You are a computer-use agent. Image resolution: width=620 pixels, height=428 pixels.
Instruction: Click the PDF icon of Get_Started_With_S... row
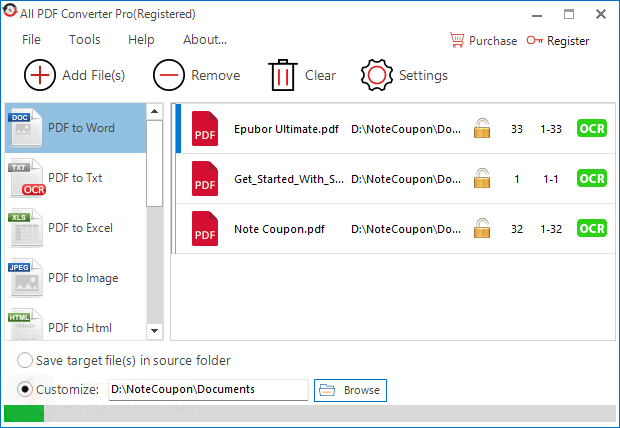click(205, 178)
